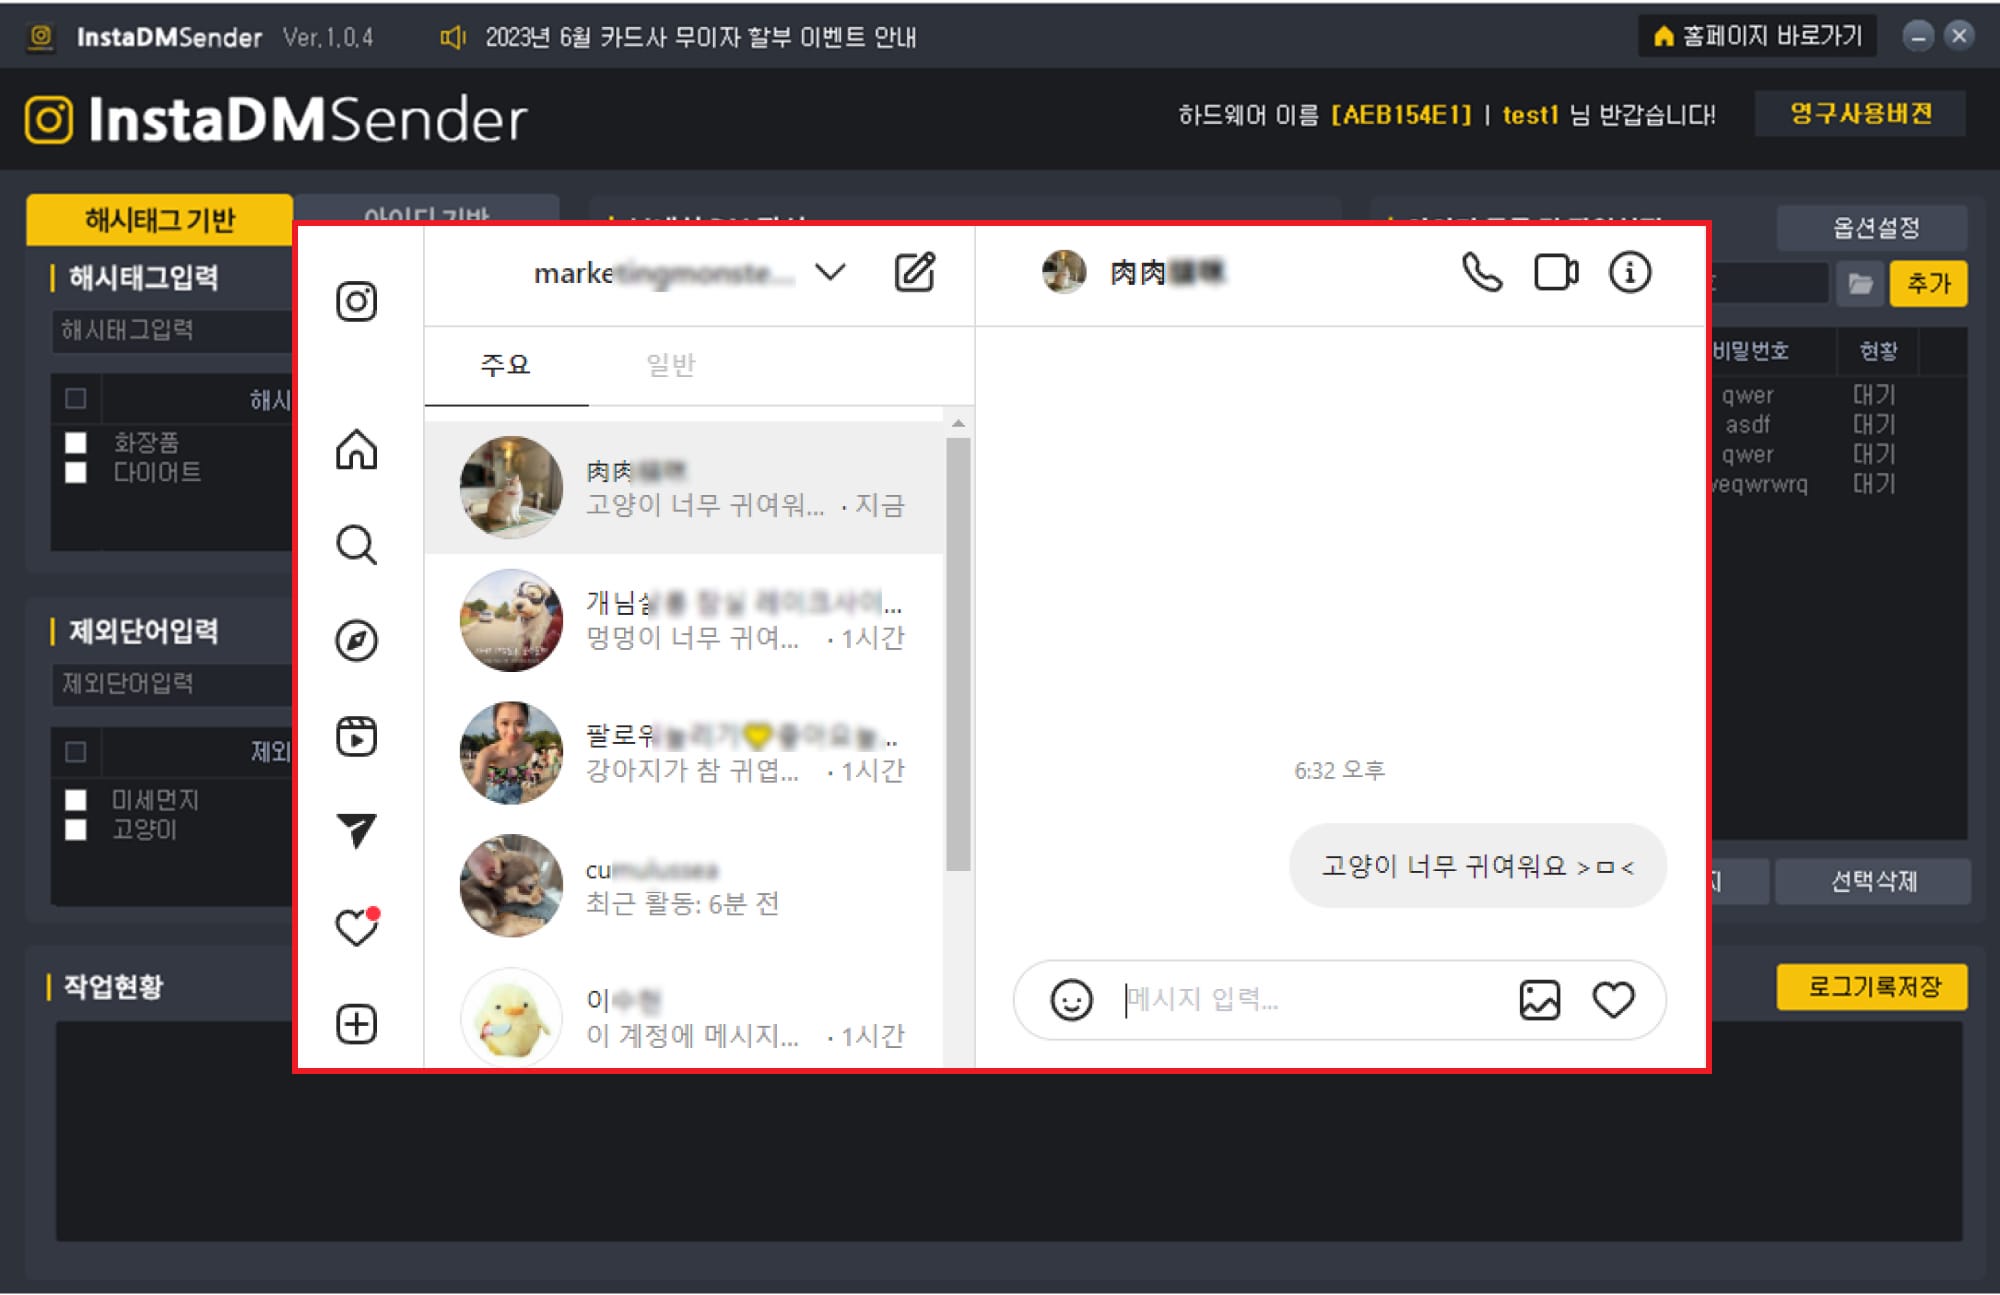Open conversation info icon
Image resolution: width=2000 pixels, height=1295 pixels.
[1630, 272]
